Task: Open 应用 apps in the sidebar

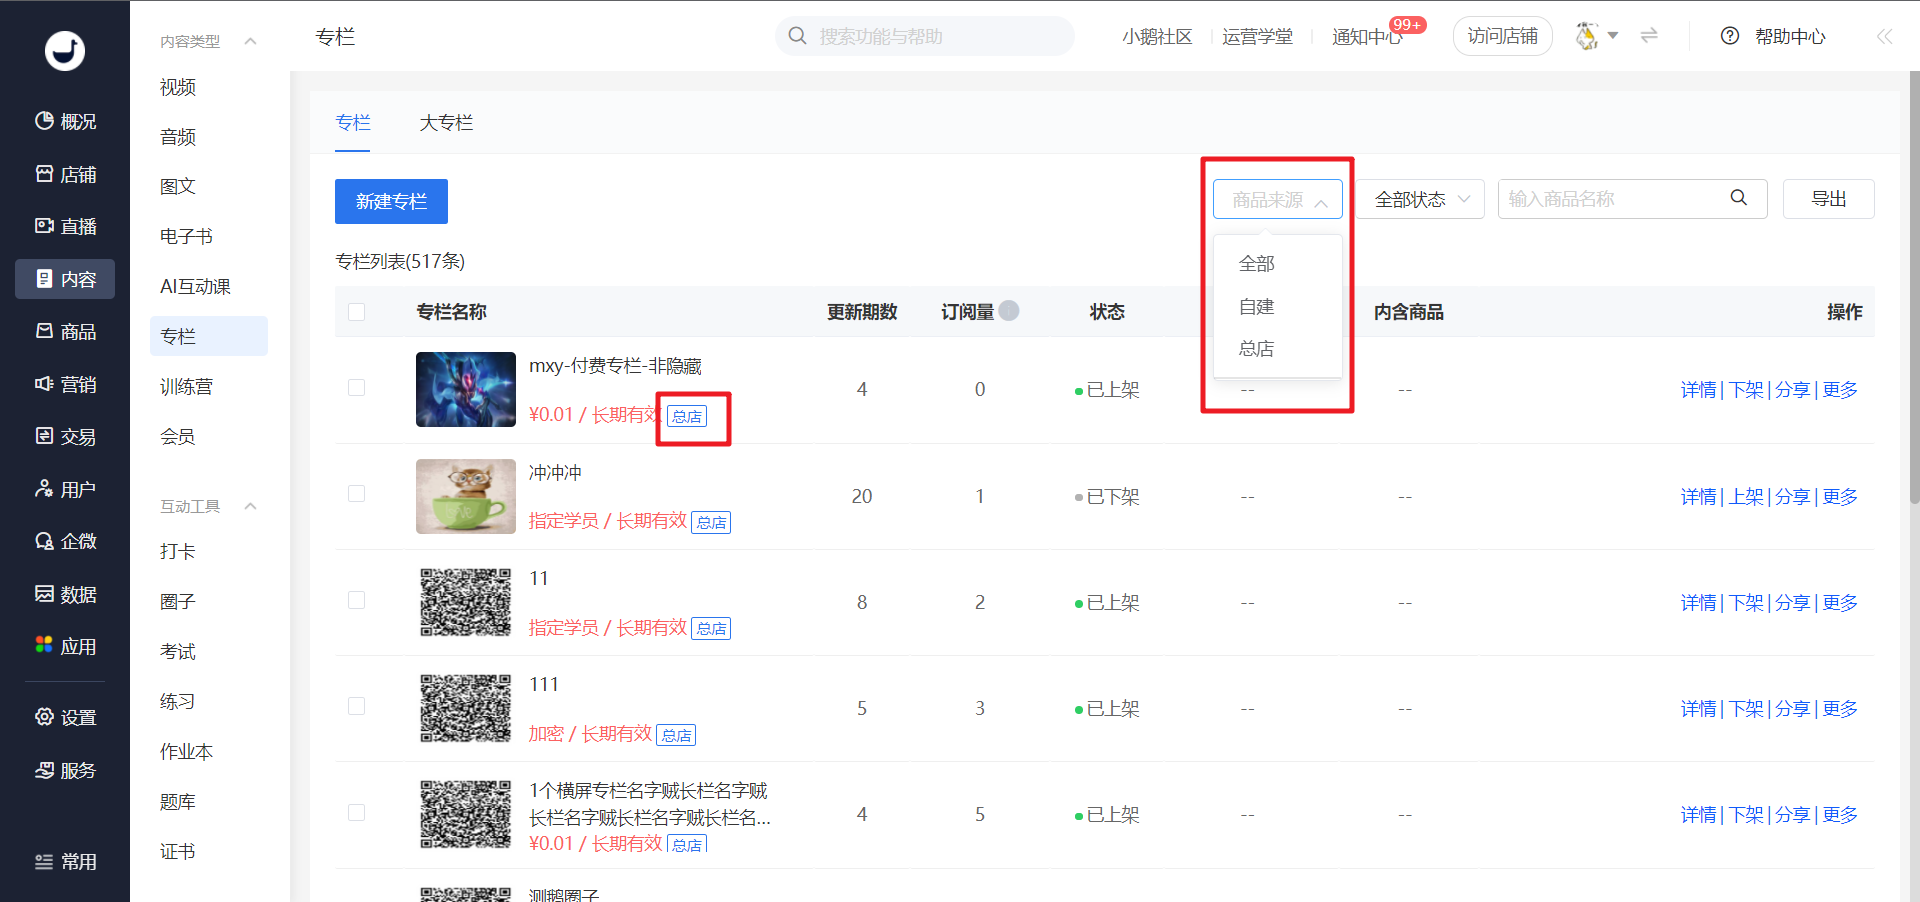Action: coord(65,646)
